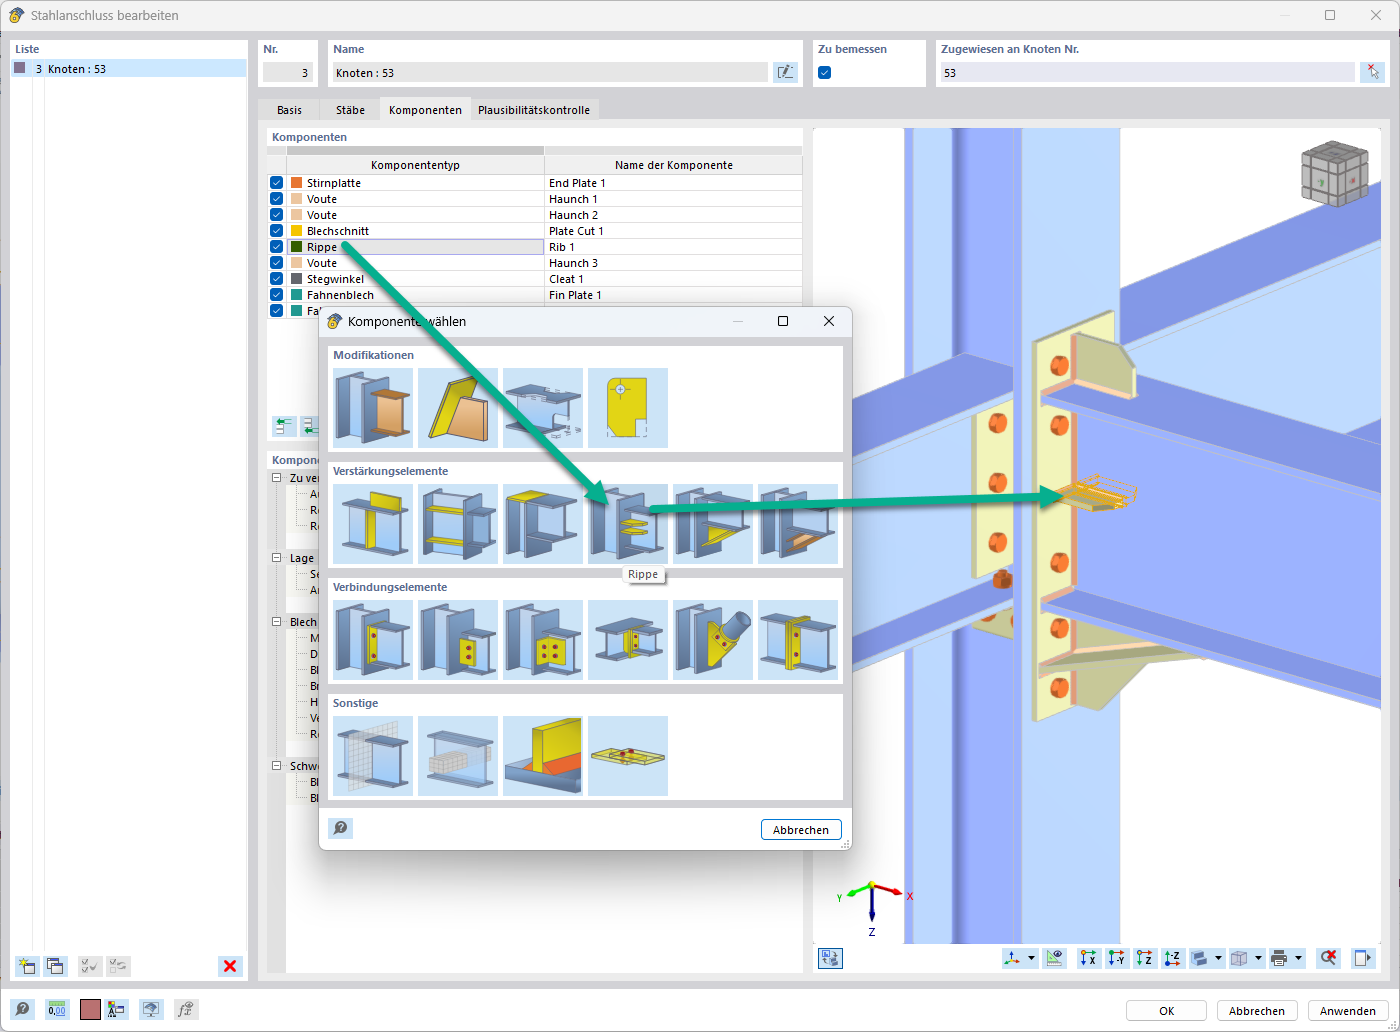Click the copy list item icon

[56, 966]
